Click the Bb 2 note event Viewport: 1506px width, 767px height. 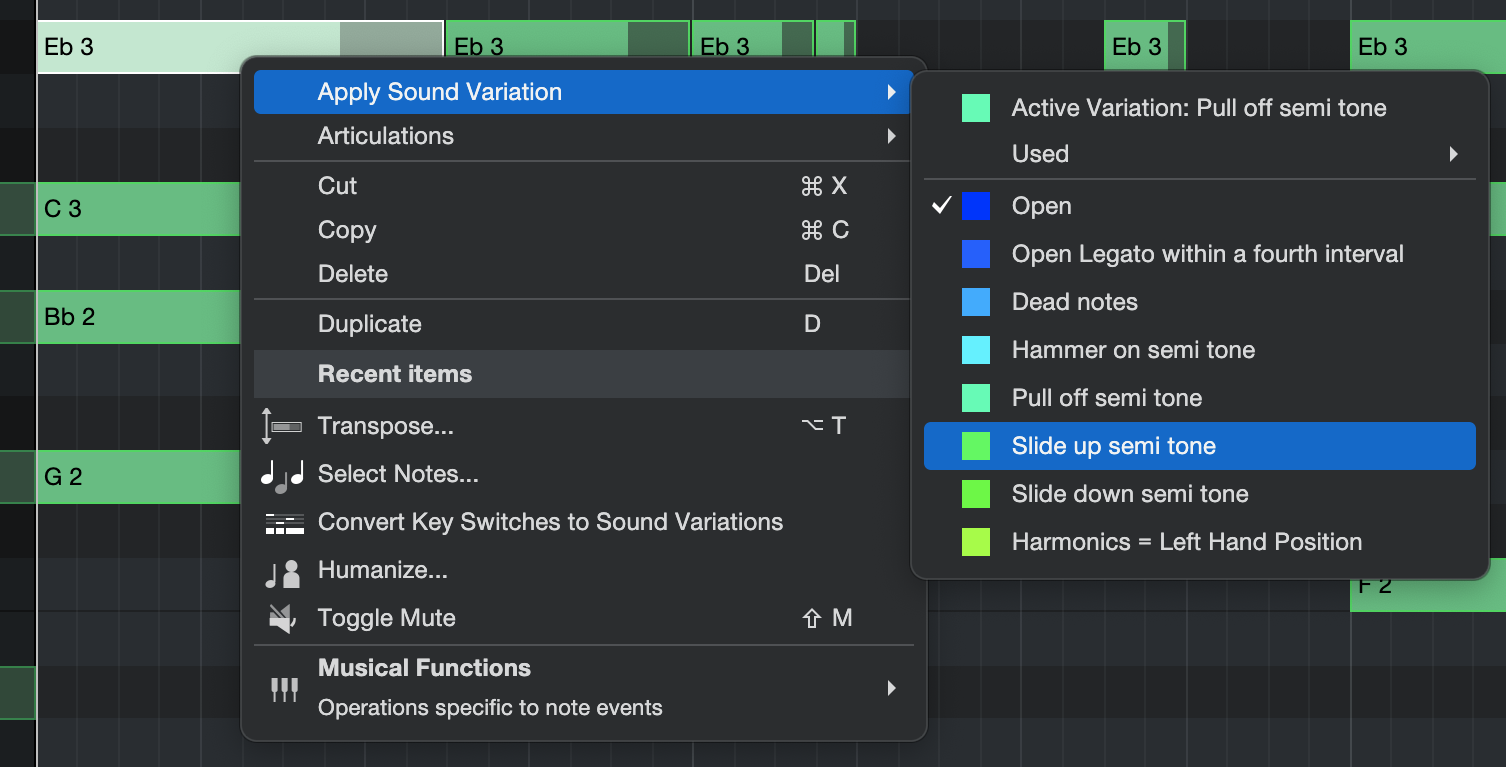click(138, 317)
